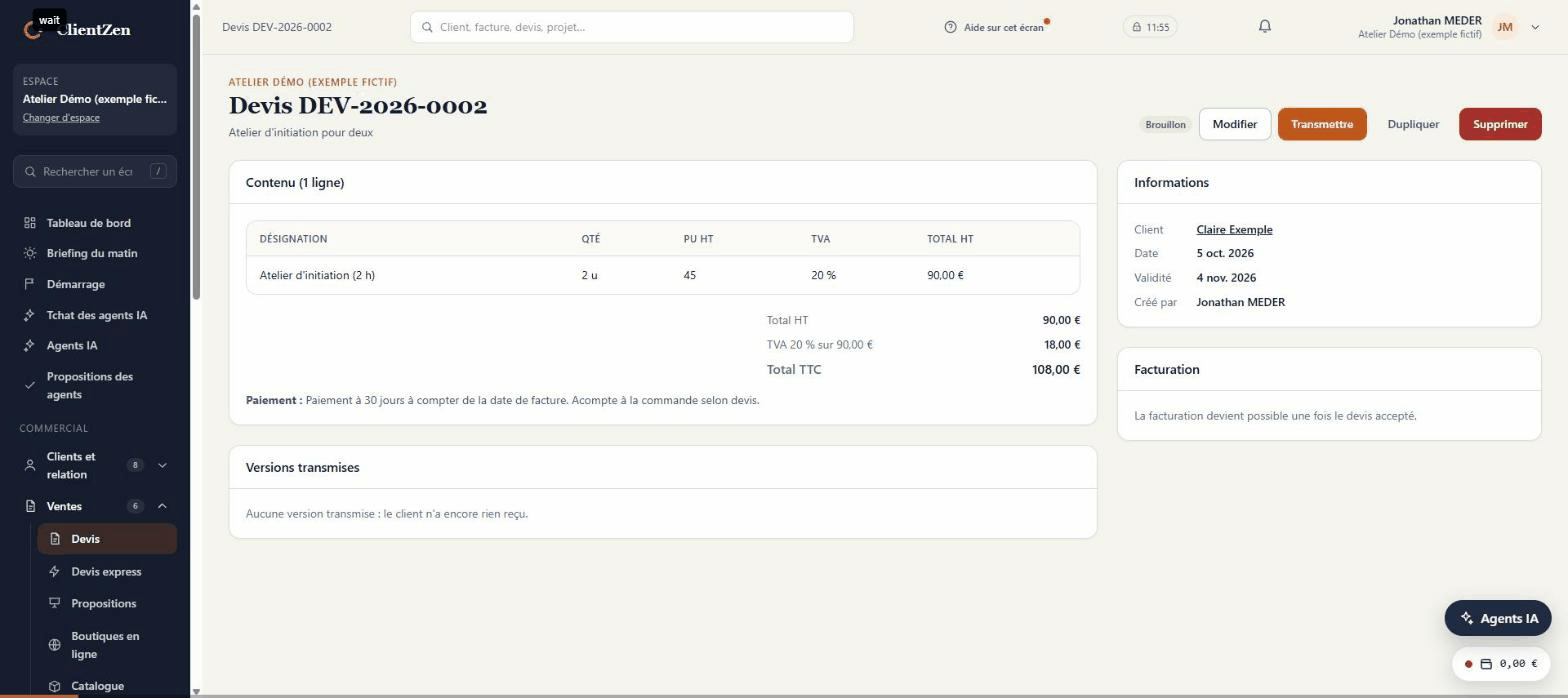Focus the global search field
The image size is (1568, 698).
[x=632, y=27]
